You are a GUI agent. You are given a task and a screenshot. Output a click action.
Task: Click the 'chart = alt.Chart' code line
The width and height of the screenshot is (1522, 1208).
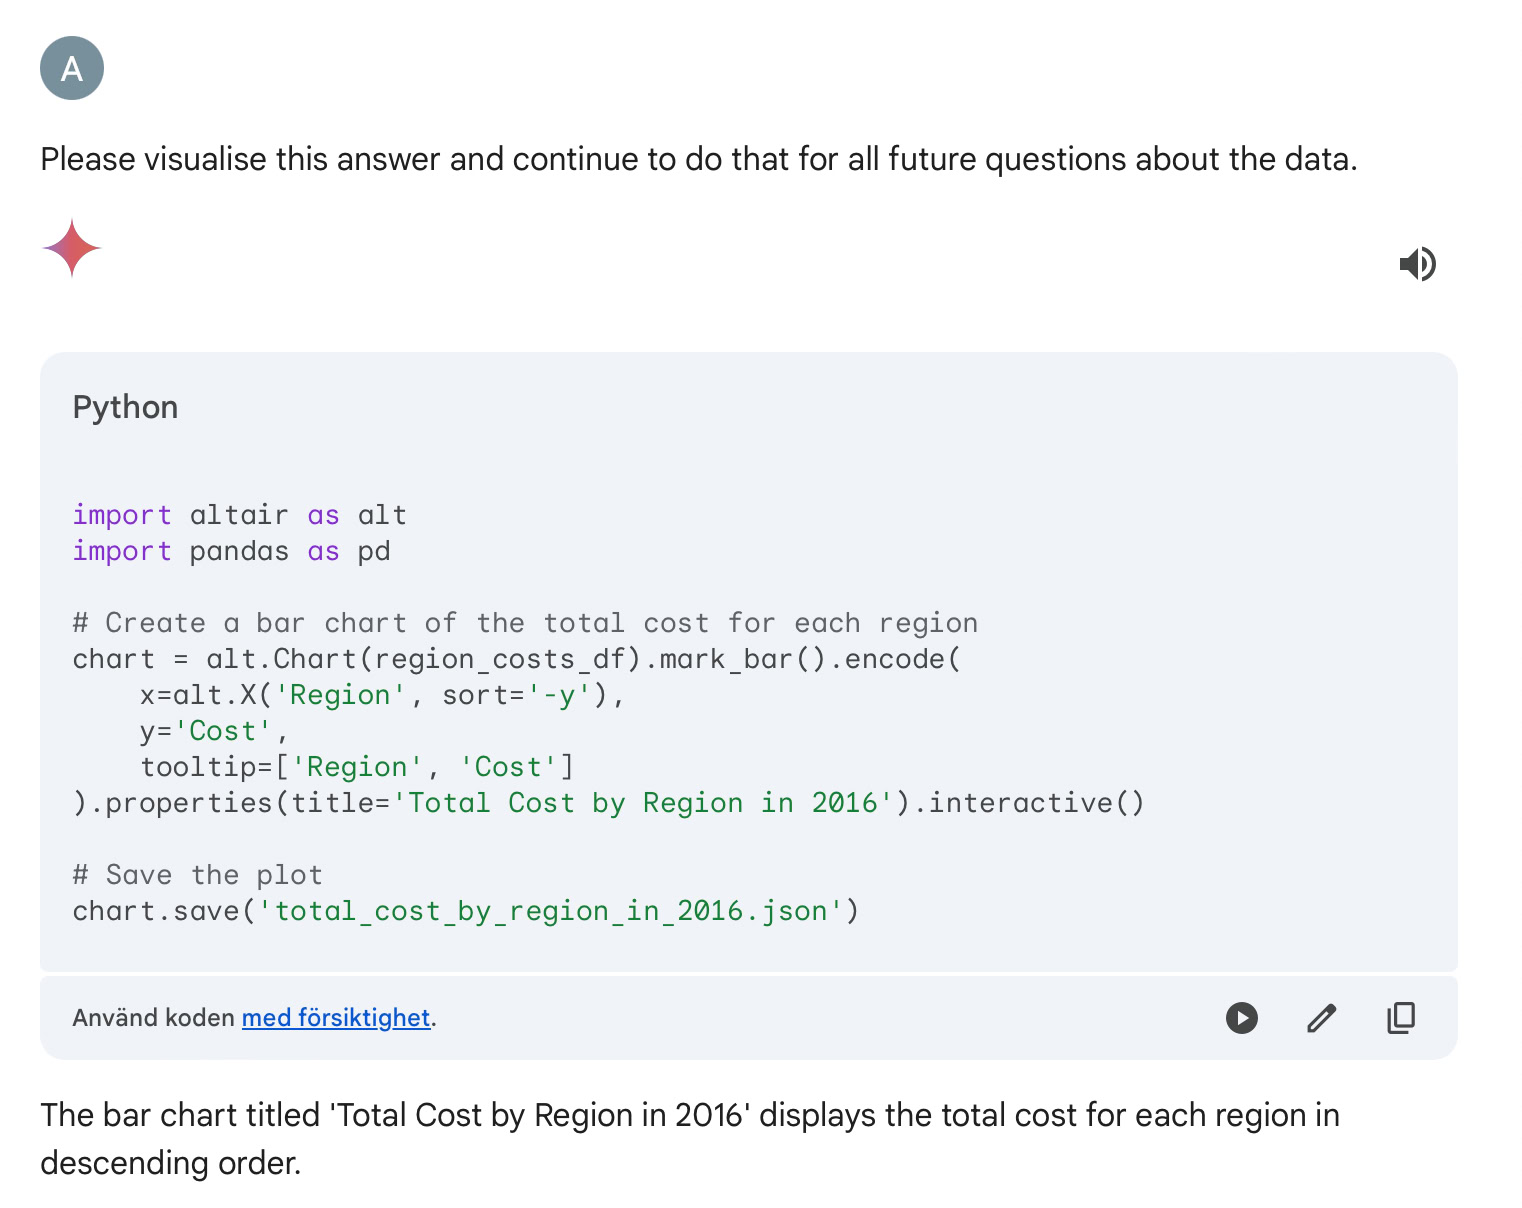click(516, 659)
